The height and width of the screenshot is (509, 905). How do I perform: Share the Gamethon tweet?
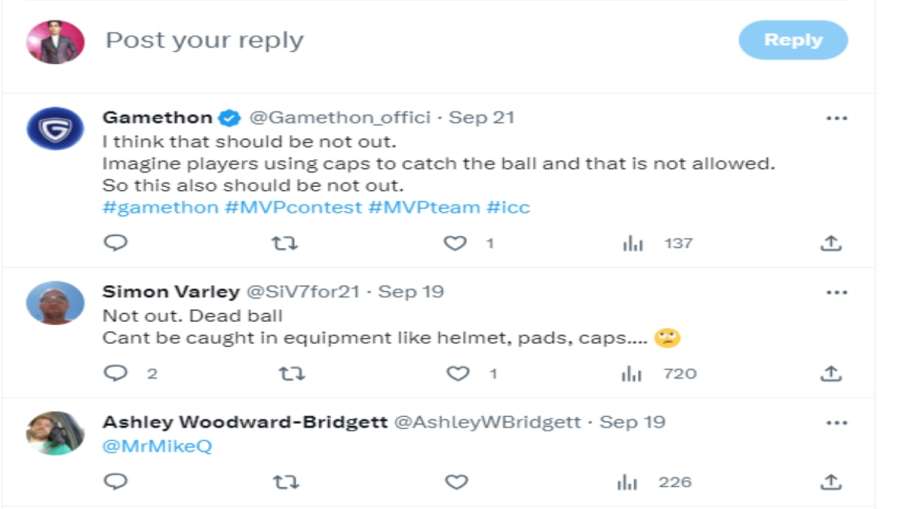830,243
